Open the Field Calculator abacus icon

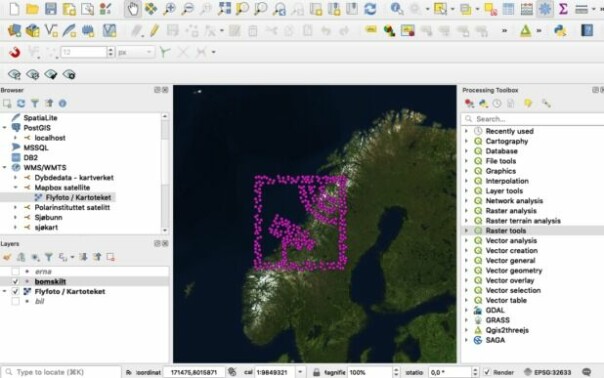click(x=527, y=8)
